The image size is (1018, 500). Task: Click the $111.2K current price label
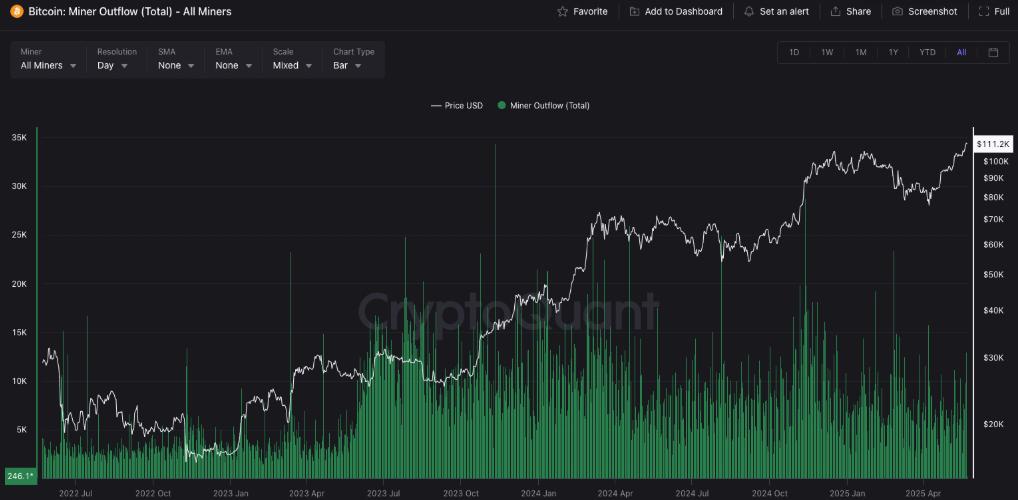pos(992,145)
